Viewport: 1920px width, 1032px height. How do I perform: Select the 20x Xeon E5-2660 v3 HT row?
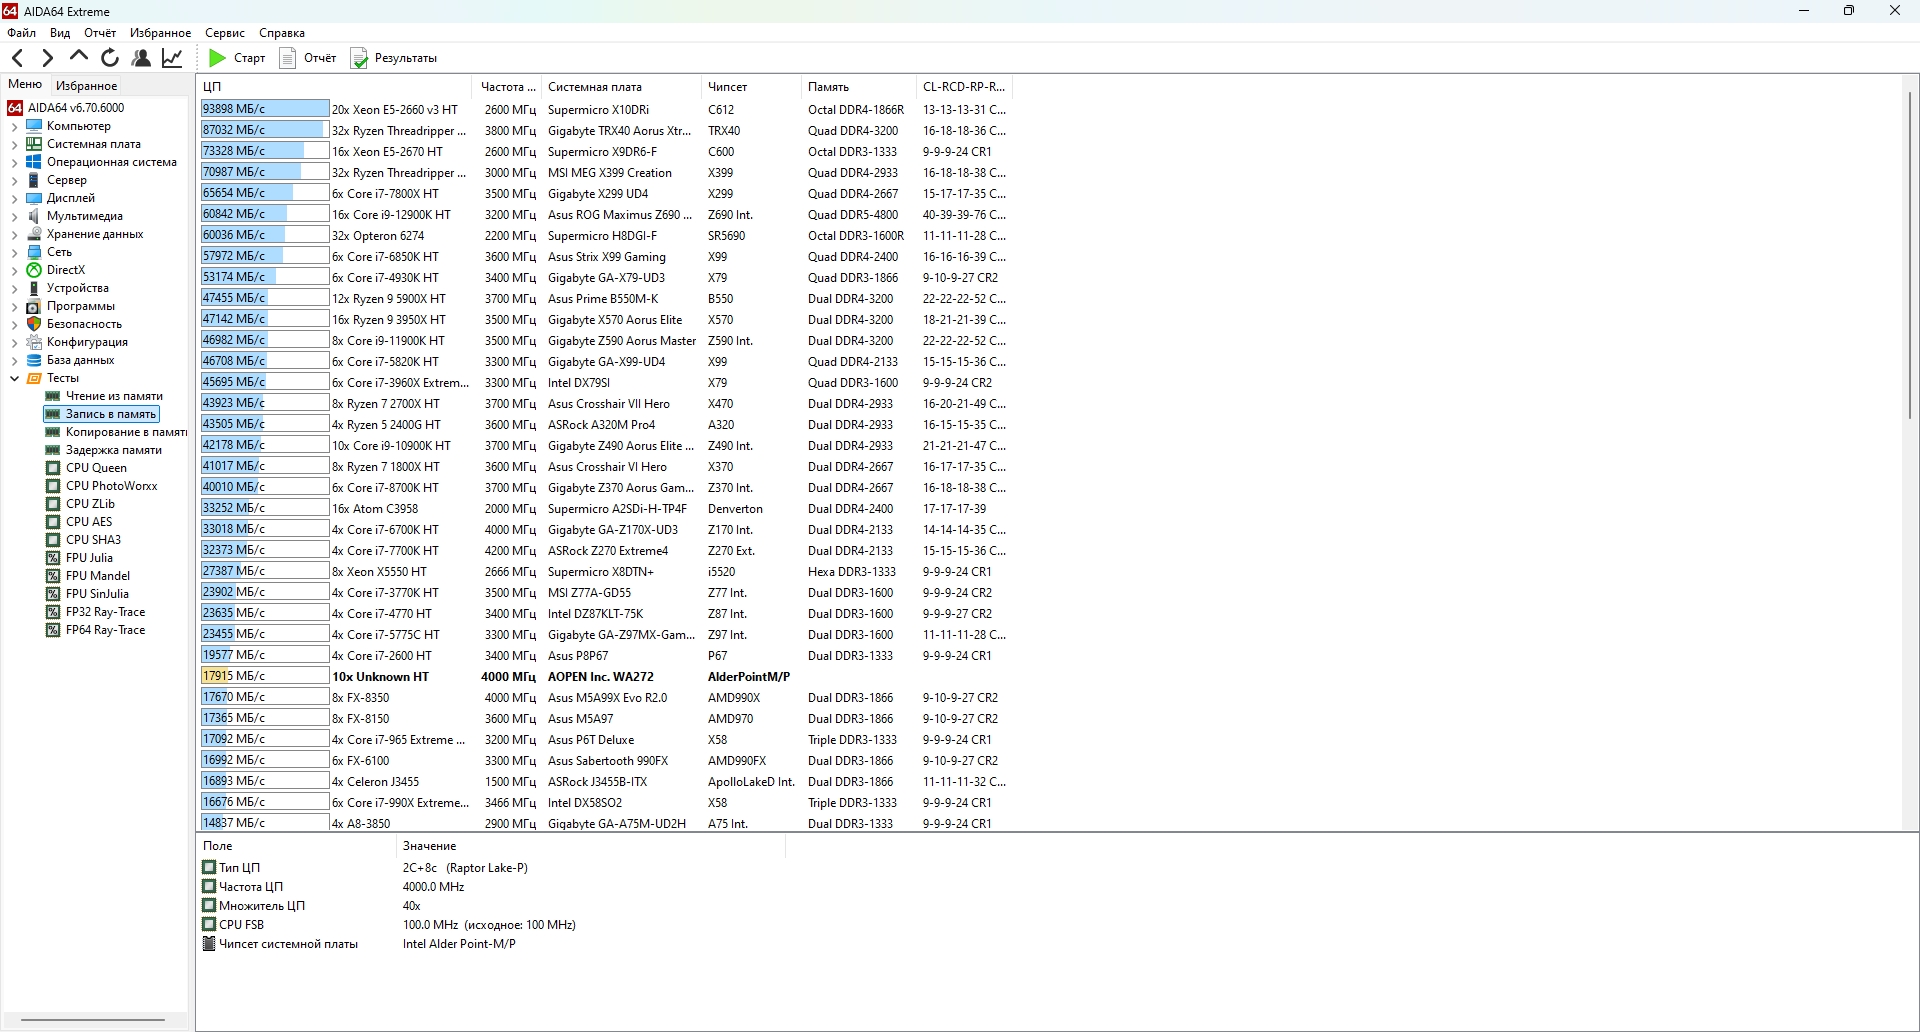click(x=605, y=110)
